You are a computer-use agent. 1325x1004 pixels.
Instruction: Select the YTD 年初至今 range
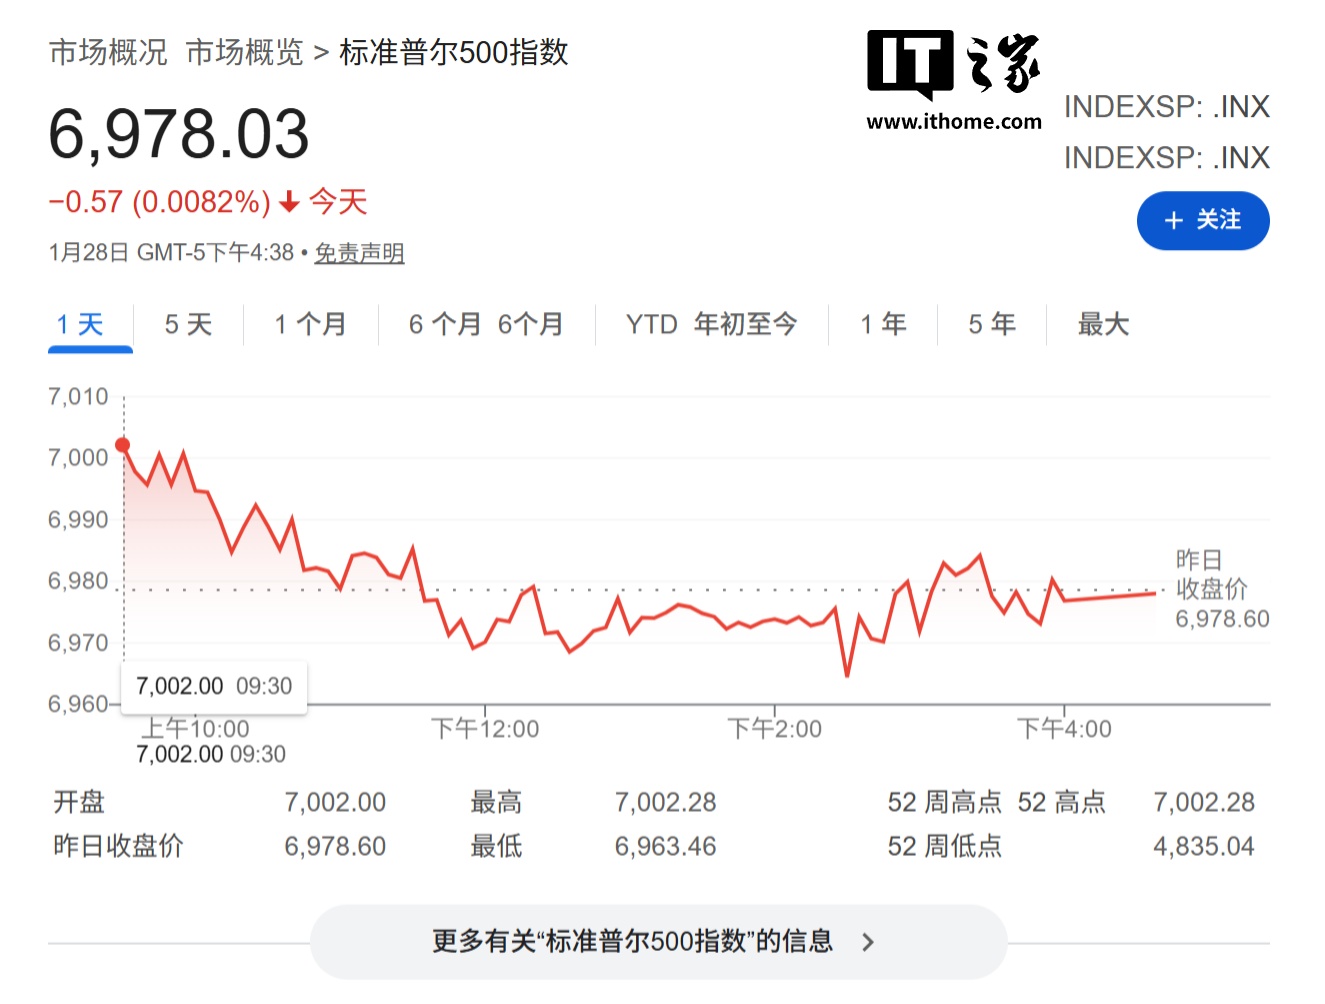[x=712, y=323]
